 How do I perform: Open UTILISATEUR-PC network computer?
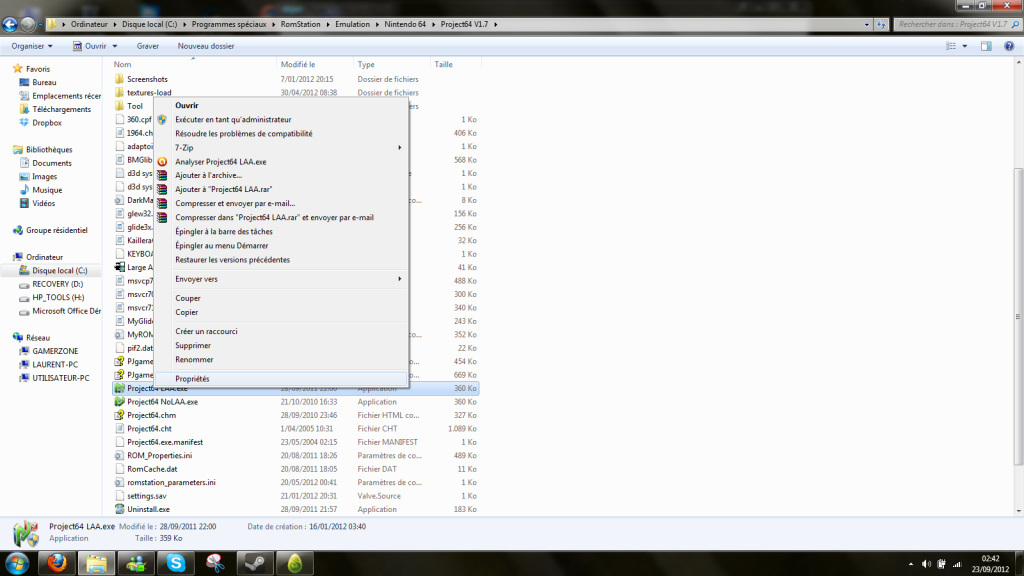pos(61,378)
